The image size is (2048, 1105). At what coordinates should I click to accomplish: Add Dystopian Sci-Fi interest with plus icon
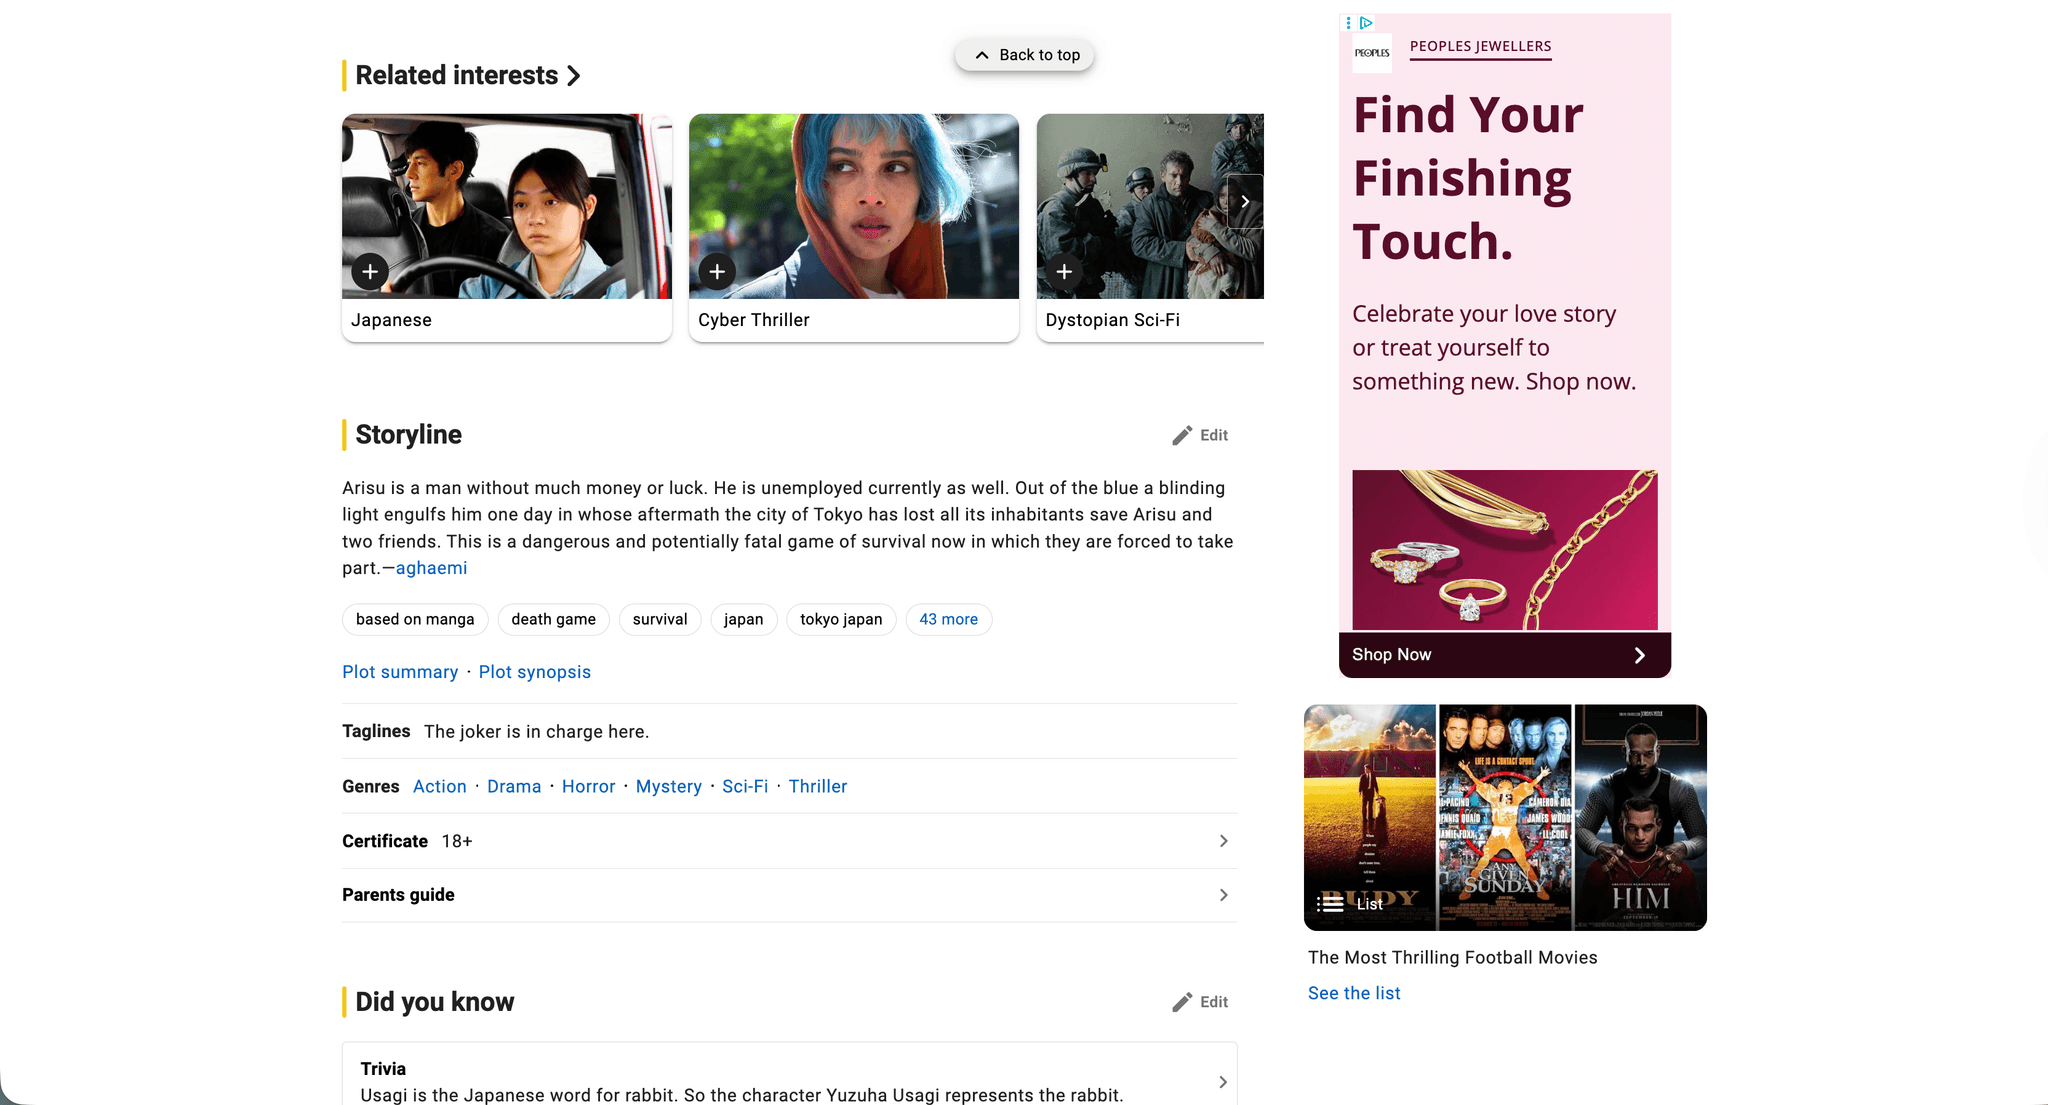(x=1064, y=271)
